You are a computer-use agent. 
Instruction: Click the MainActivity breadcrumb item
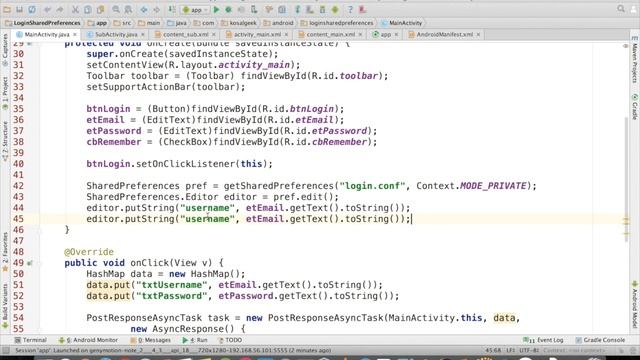pos(402,23)
